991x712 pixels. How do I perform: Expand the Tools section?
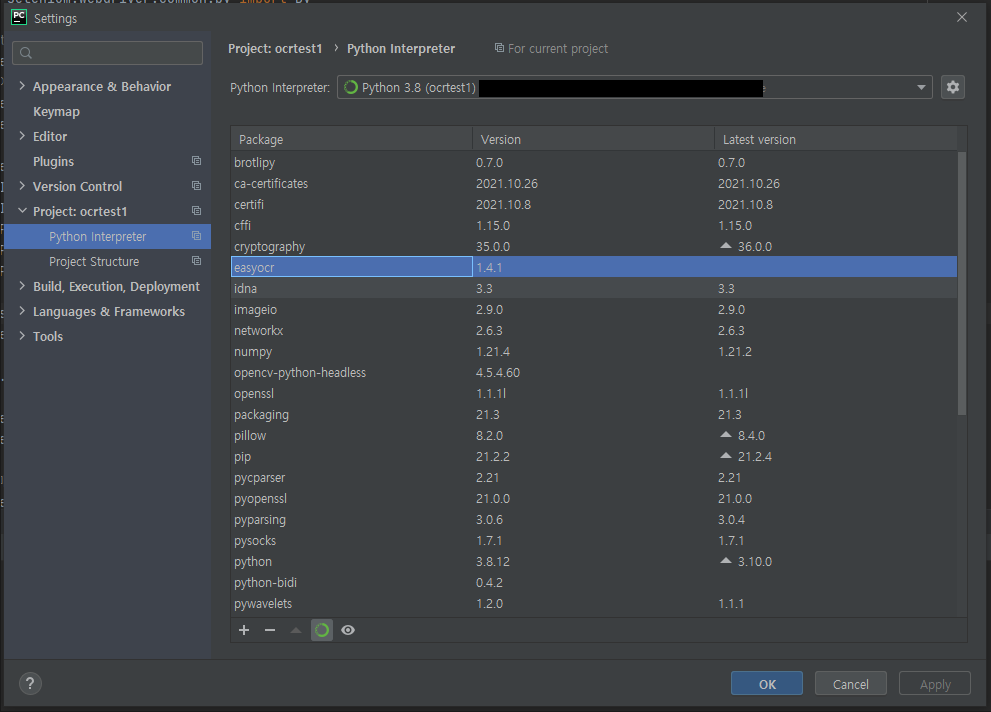point(22,335)
